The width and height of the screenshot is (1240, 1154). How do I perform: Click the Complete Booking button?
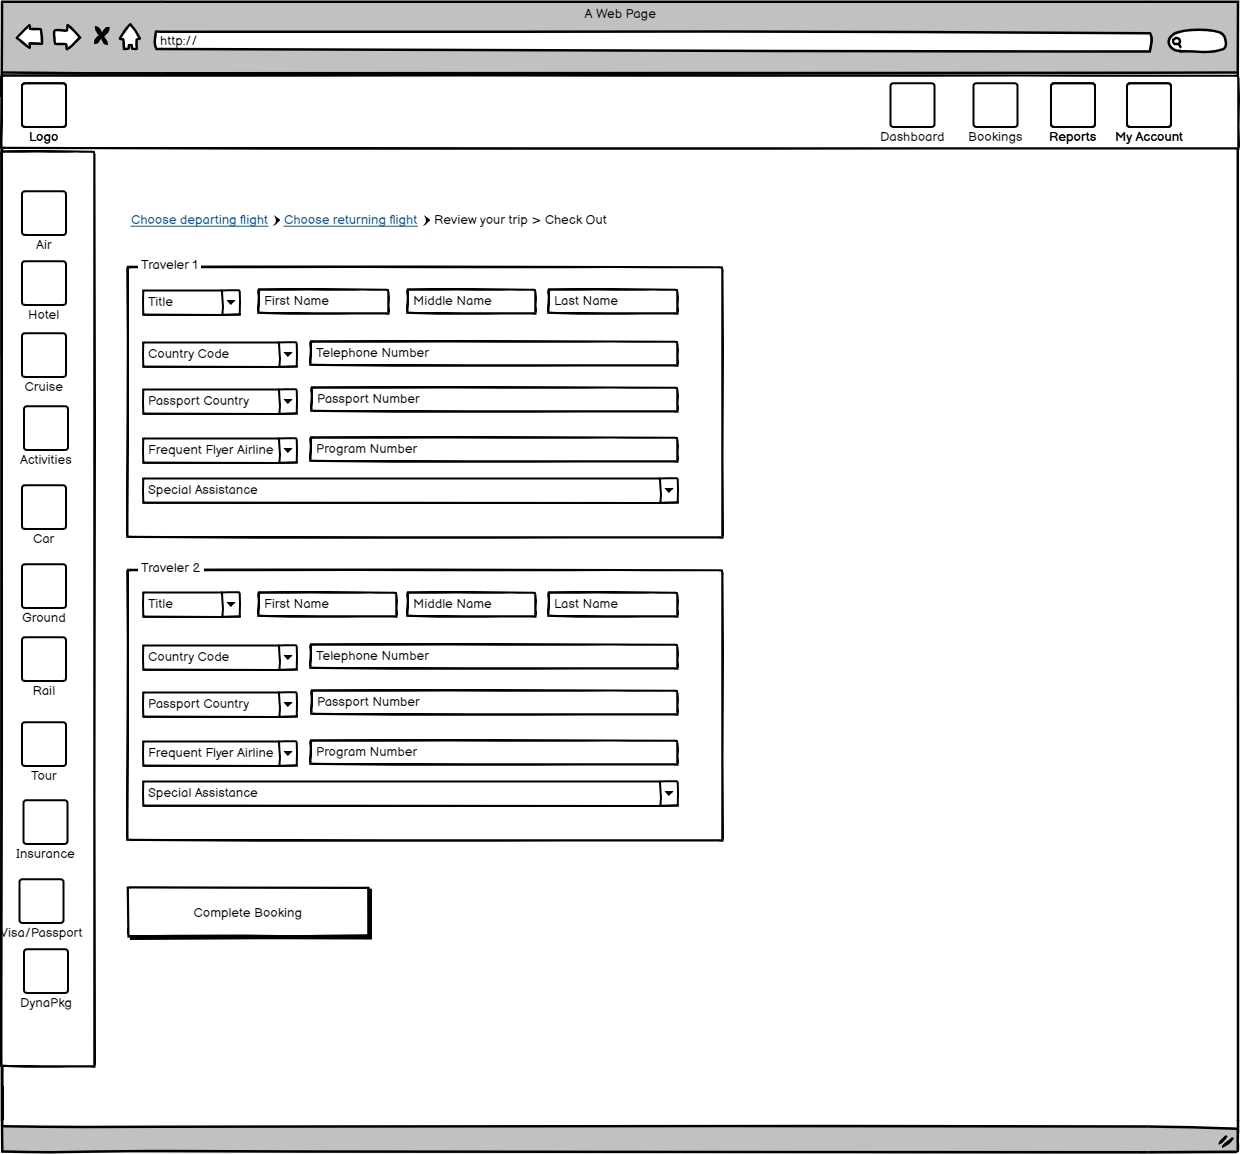248,913
